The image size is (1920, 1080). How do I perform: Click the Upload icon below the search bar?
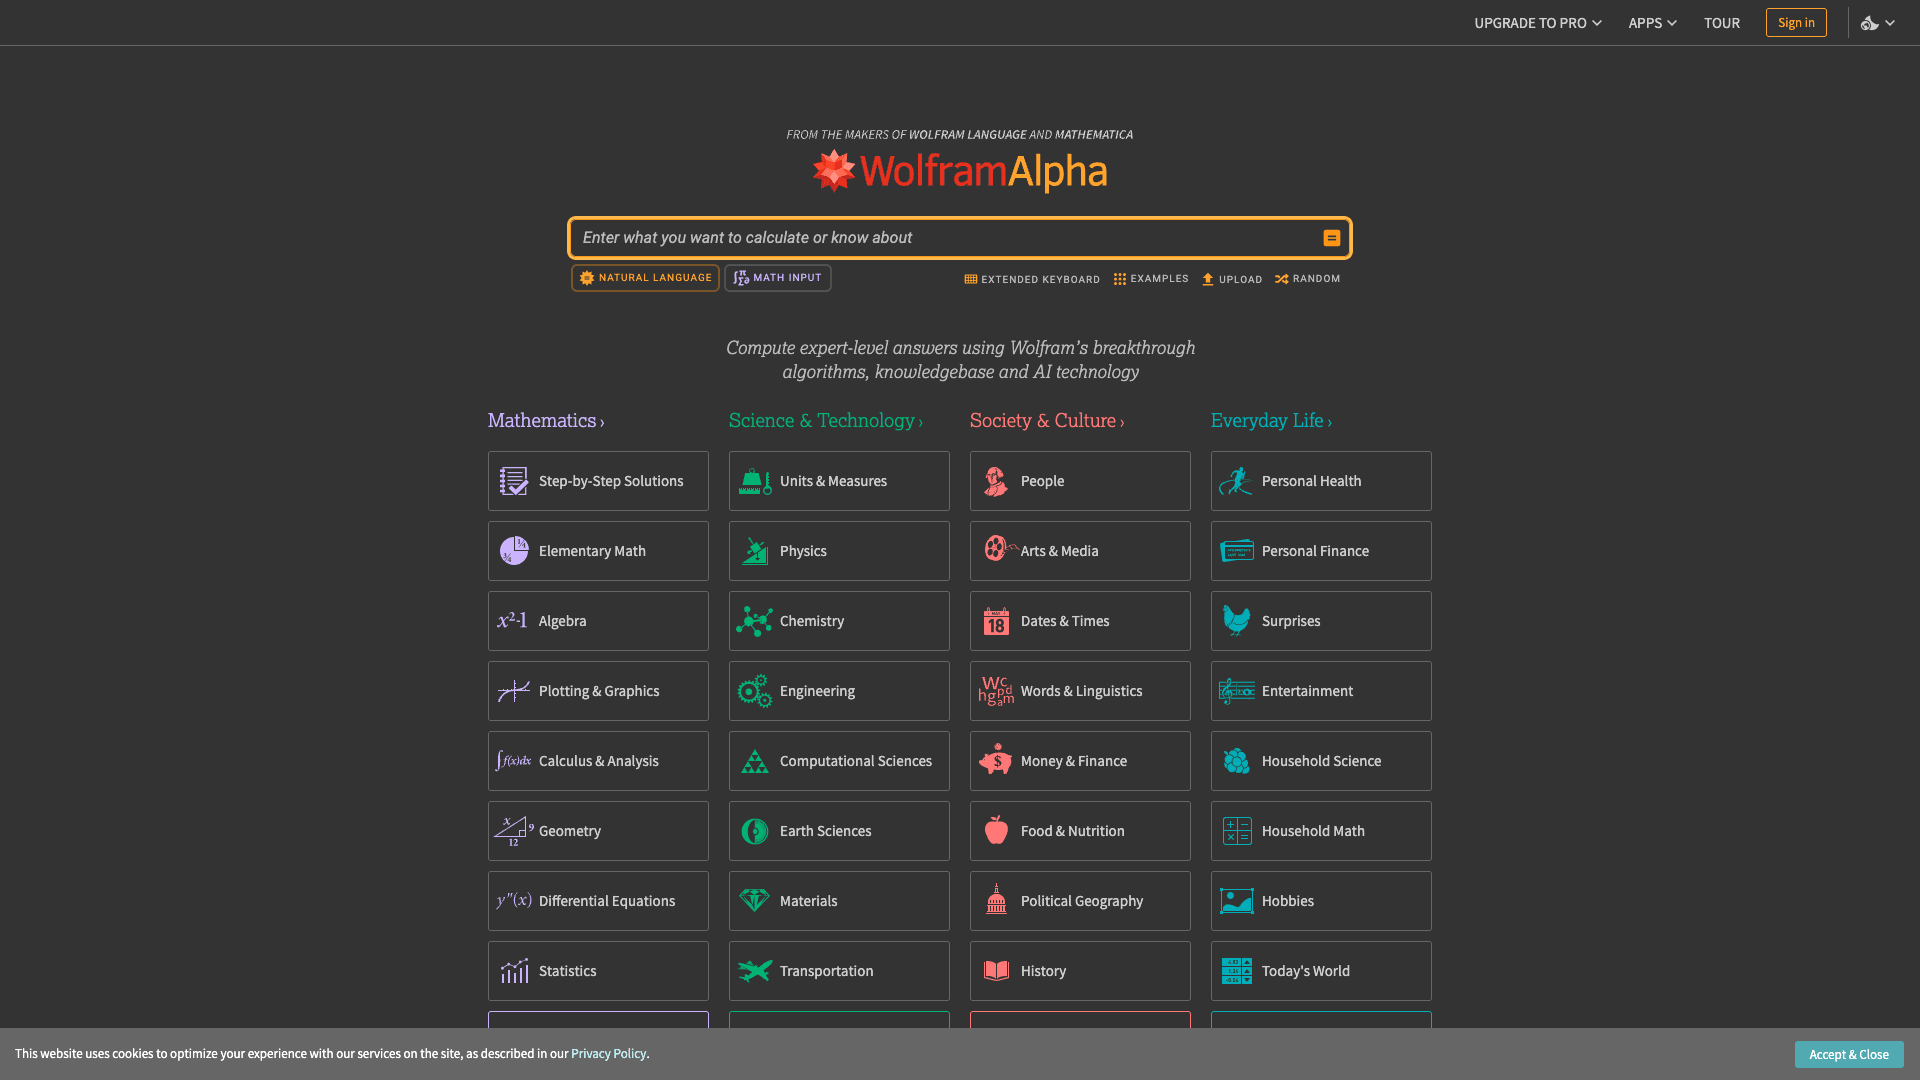(x=1208, y=279)
